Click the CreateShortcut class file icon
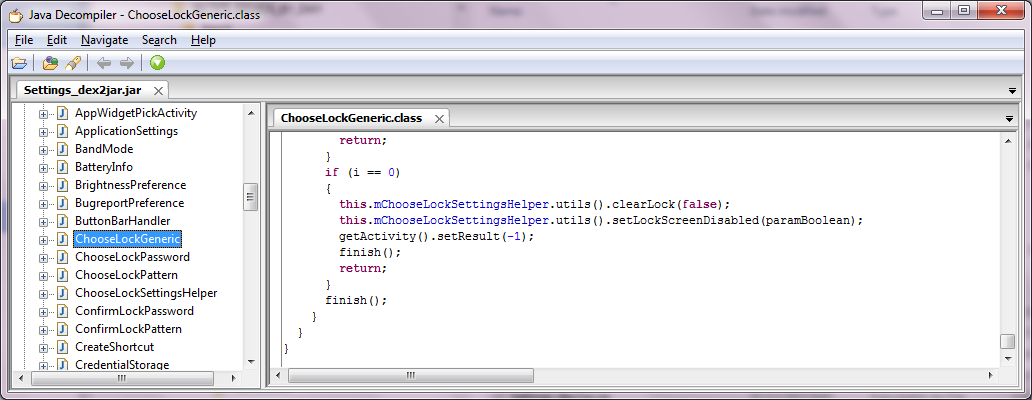The image size is (1032, 400). click(62, 347)
